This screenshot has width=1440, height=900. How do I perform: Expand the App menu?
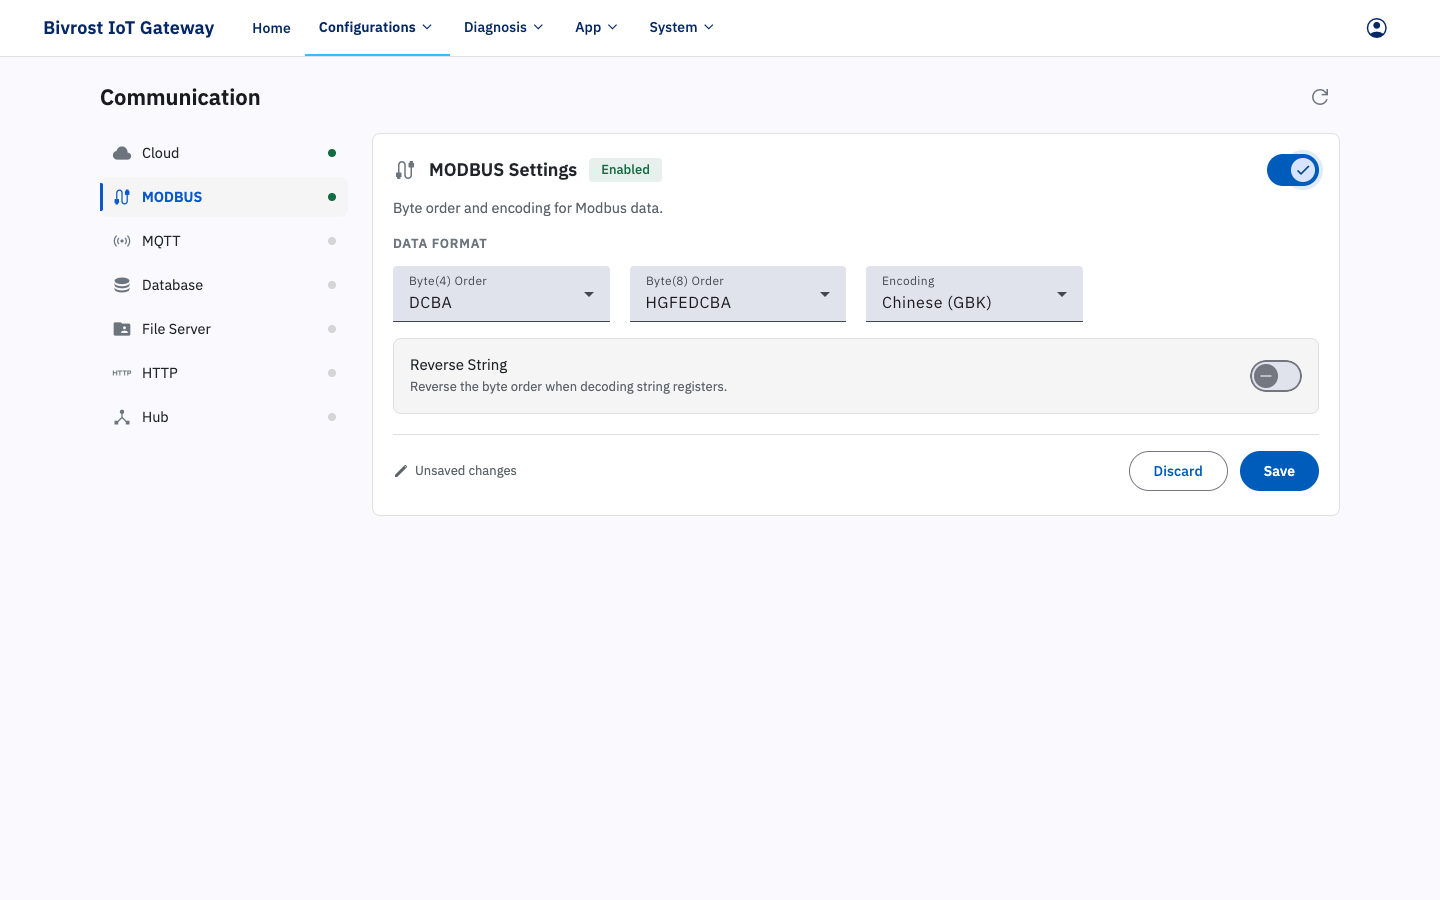pyautogui.click(x=596, y=28)
